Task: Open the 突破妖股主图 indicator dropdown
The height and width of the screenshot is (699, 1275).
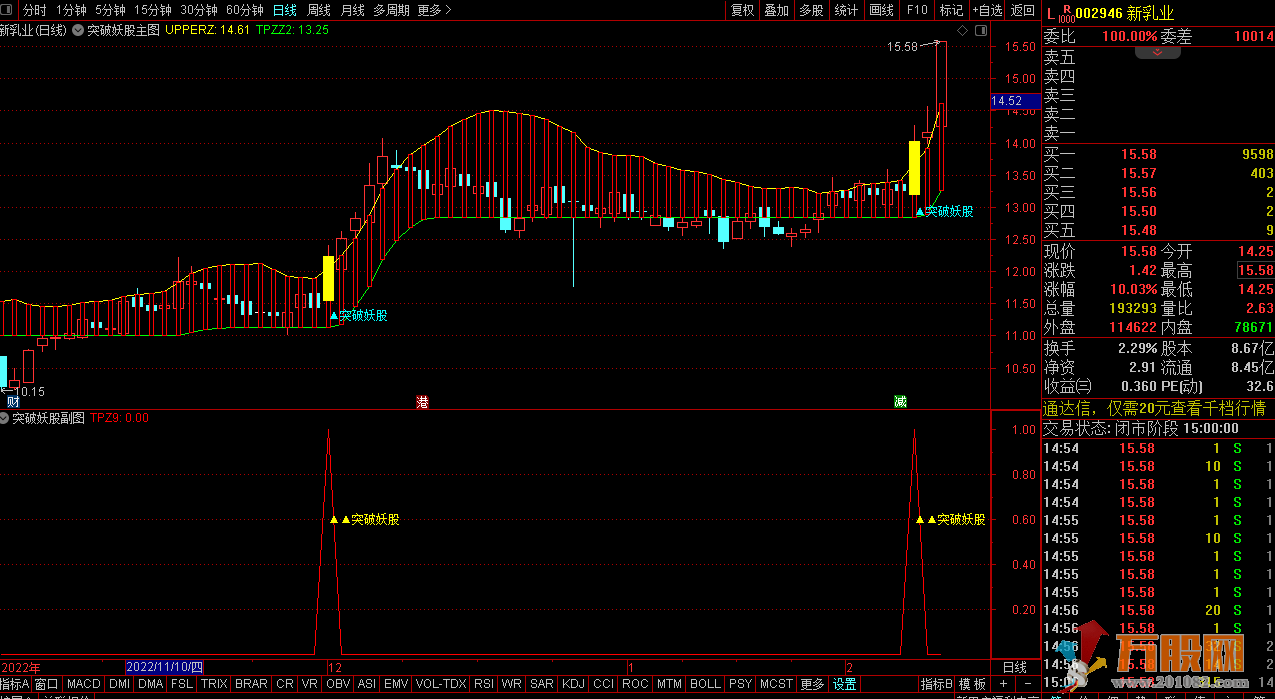Action: [78, 30]
